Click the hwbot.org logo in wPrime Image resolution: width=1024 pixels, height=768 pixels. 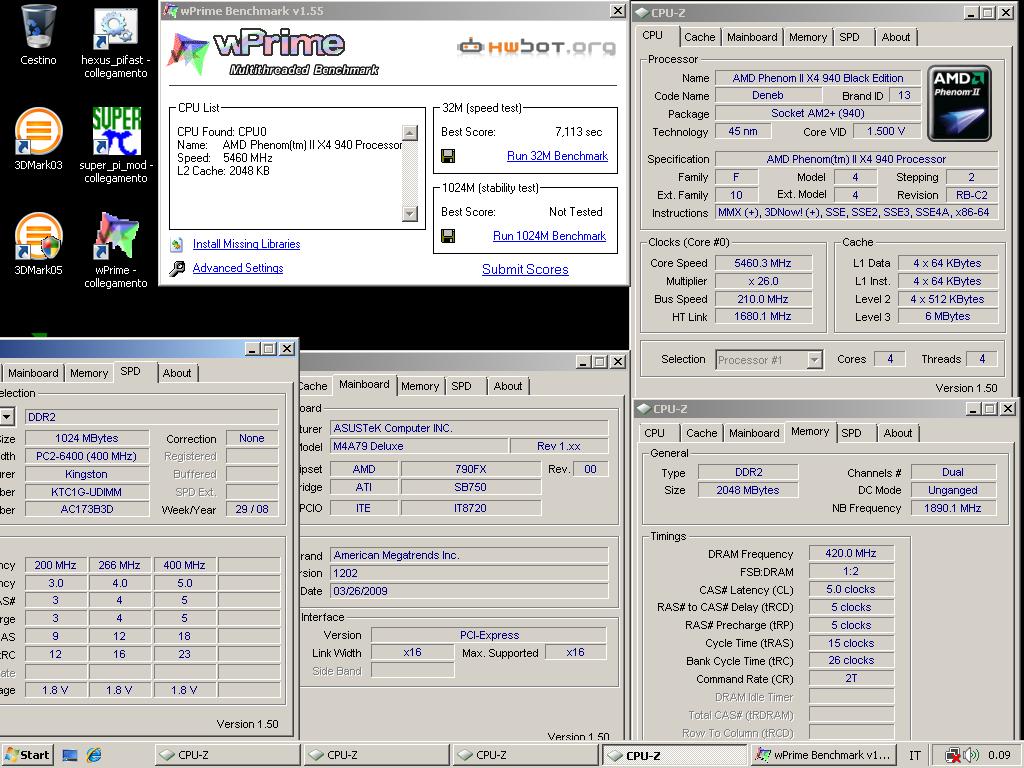[x=536, y=46]
